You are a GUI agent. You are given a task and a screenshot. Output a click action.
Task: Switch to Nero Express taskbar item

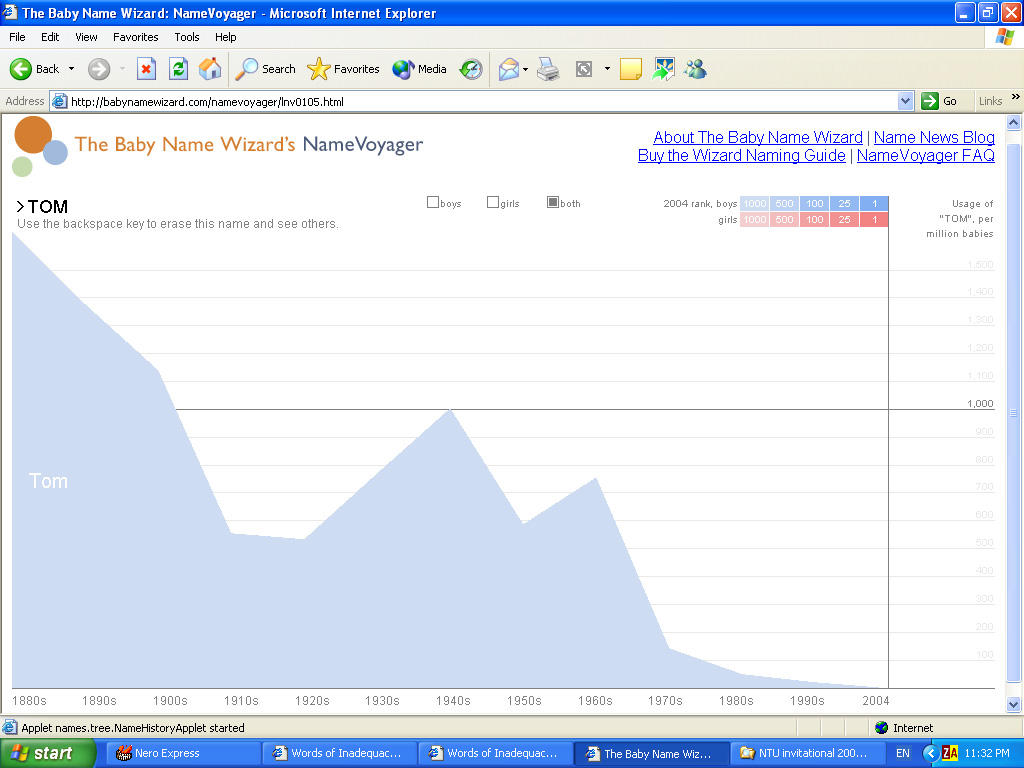[x=183, y=753]
